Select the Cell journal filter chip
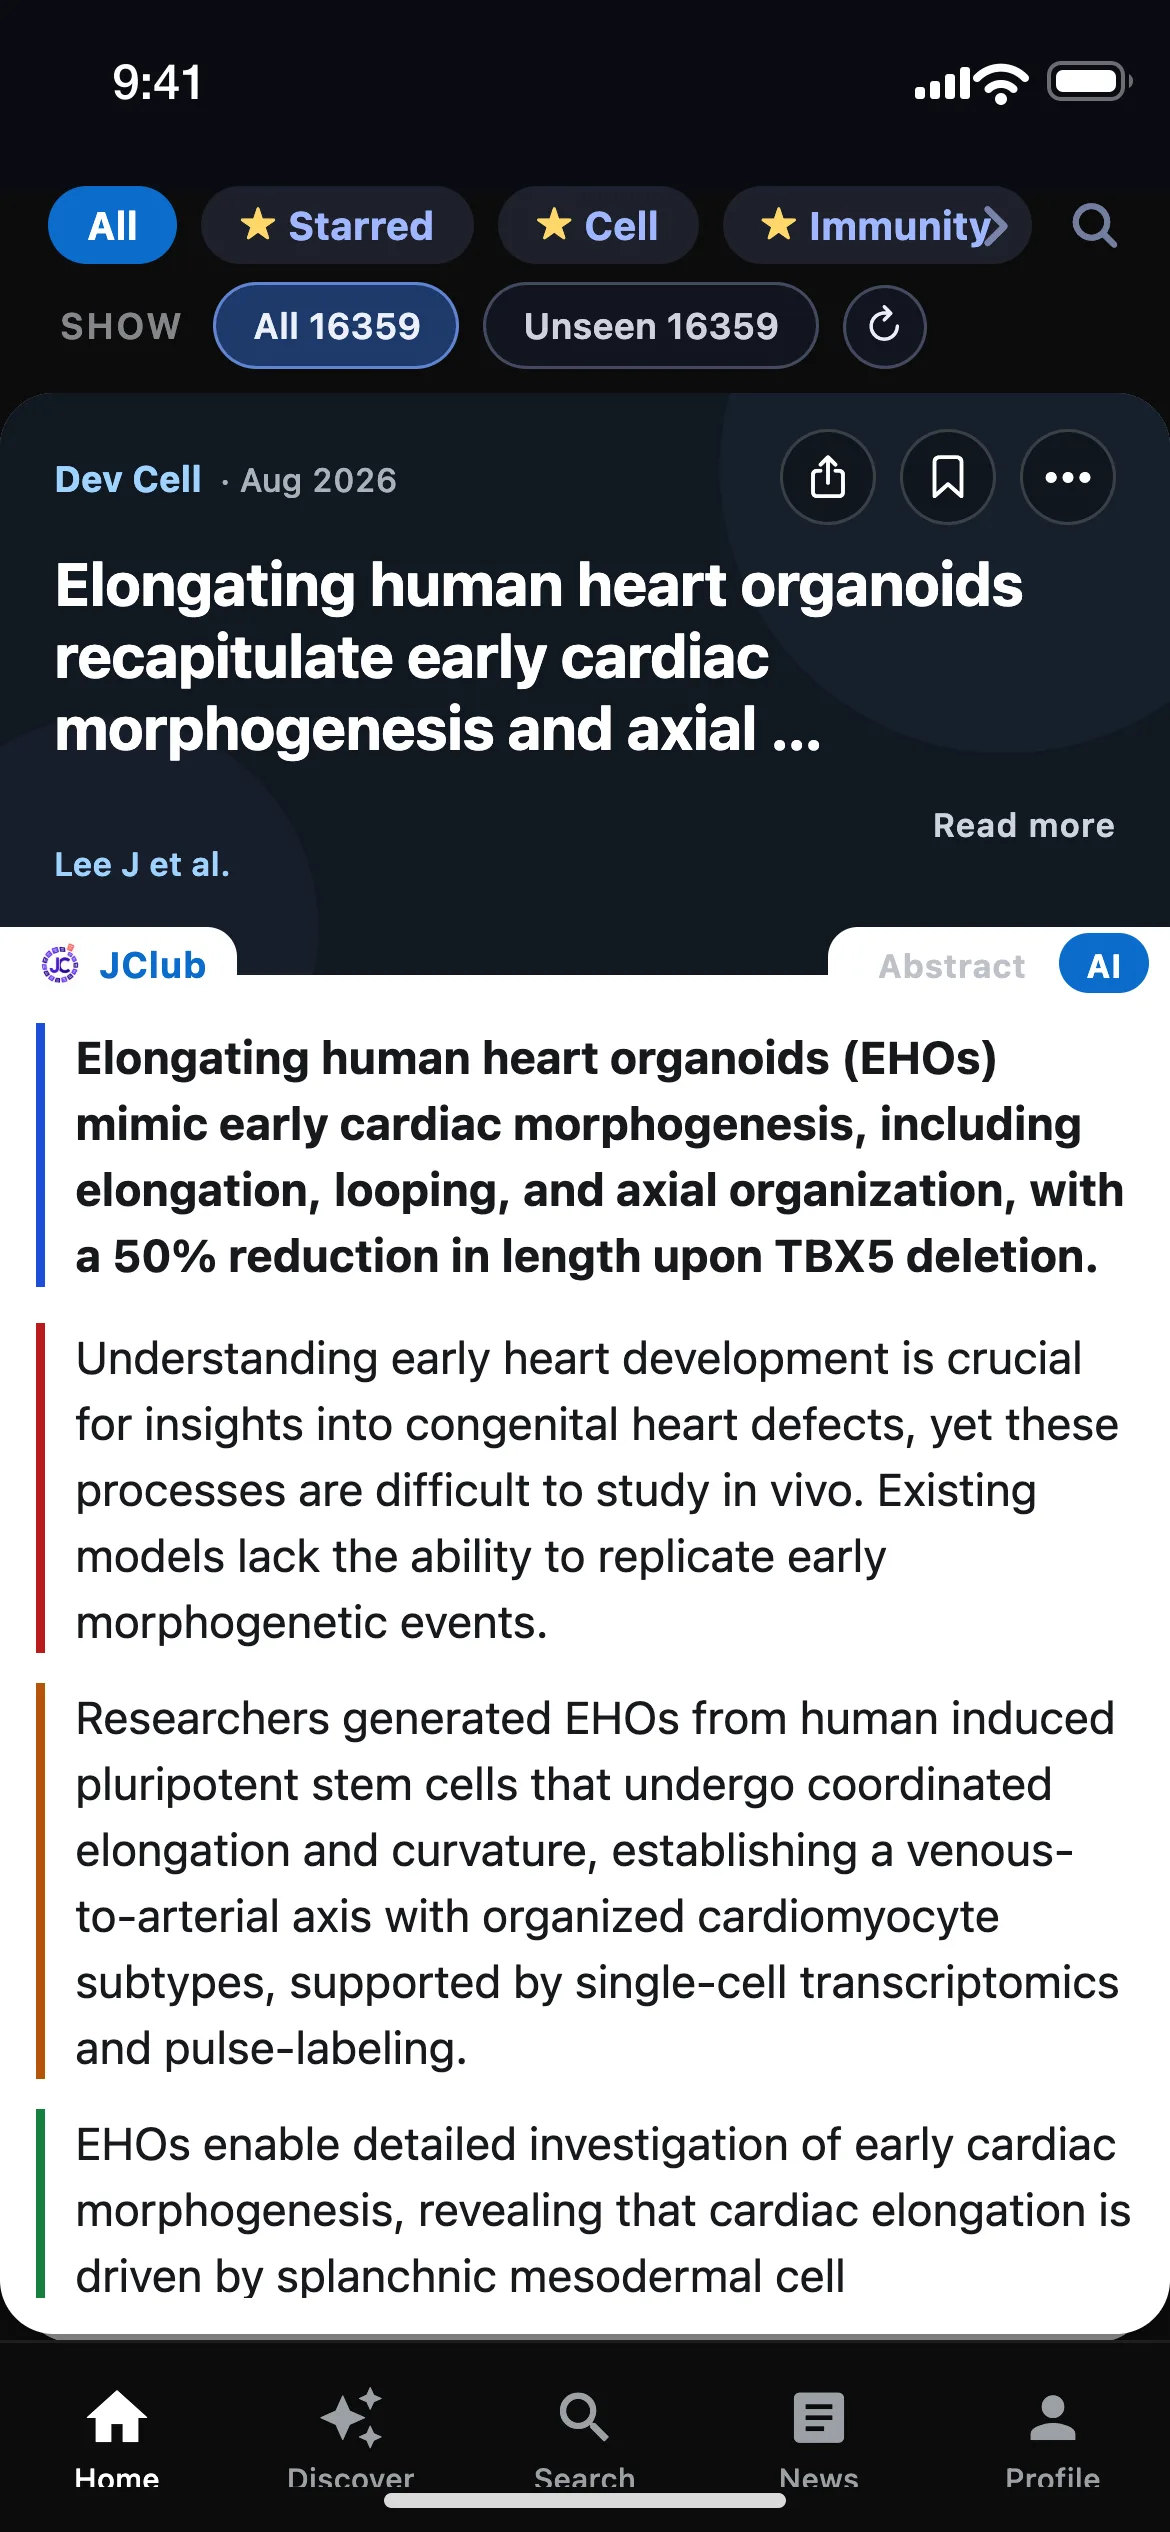This screenshot has width=1170, height=2532. pos(598,225)
